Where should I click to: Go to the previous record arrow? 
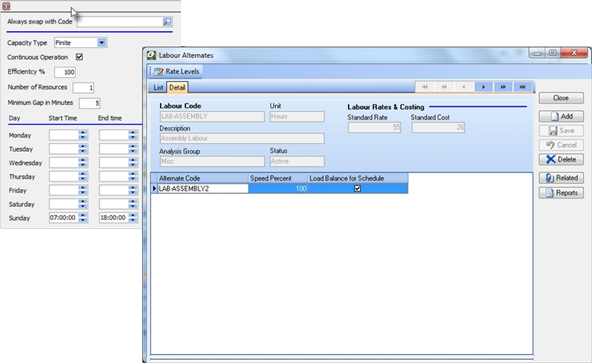point(464,87)
